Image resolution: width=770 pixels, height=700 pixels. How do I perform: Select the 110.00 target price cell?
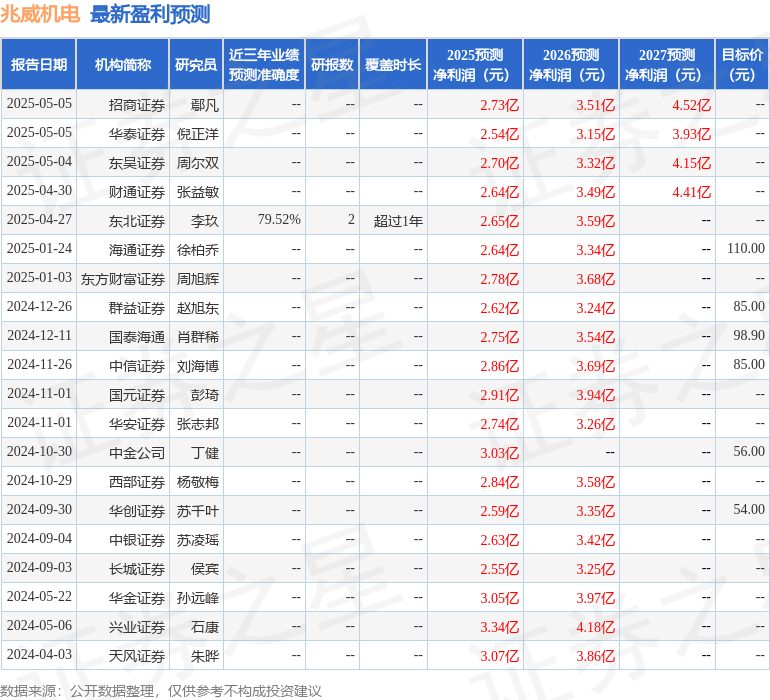pos(746,249)
